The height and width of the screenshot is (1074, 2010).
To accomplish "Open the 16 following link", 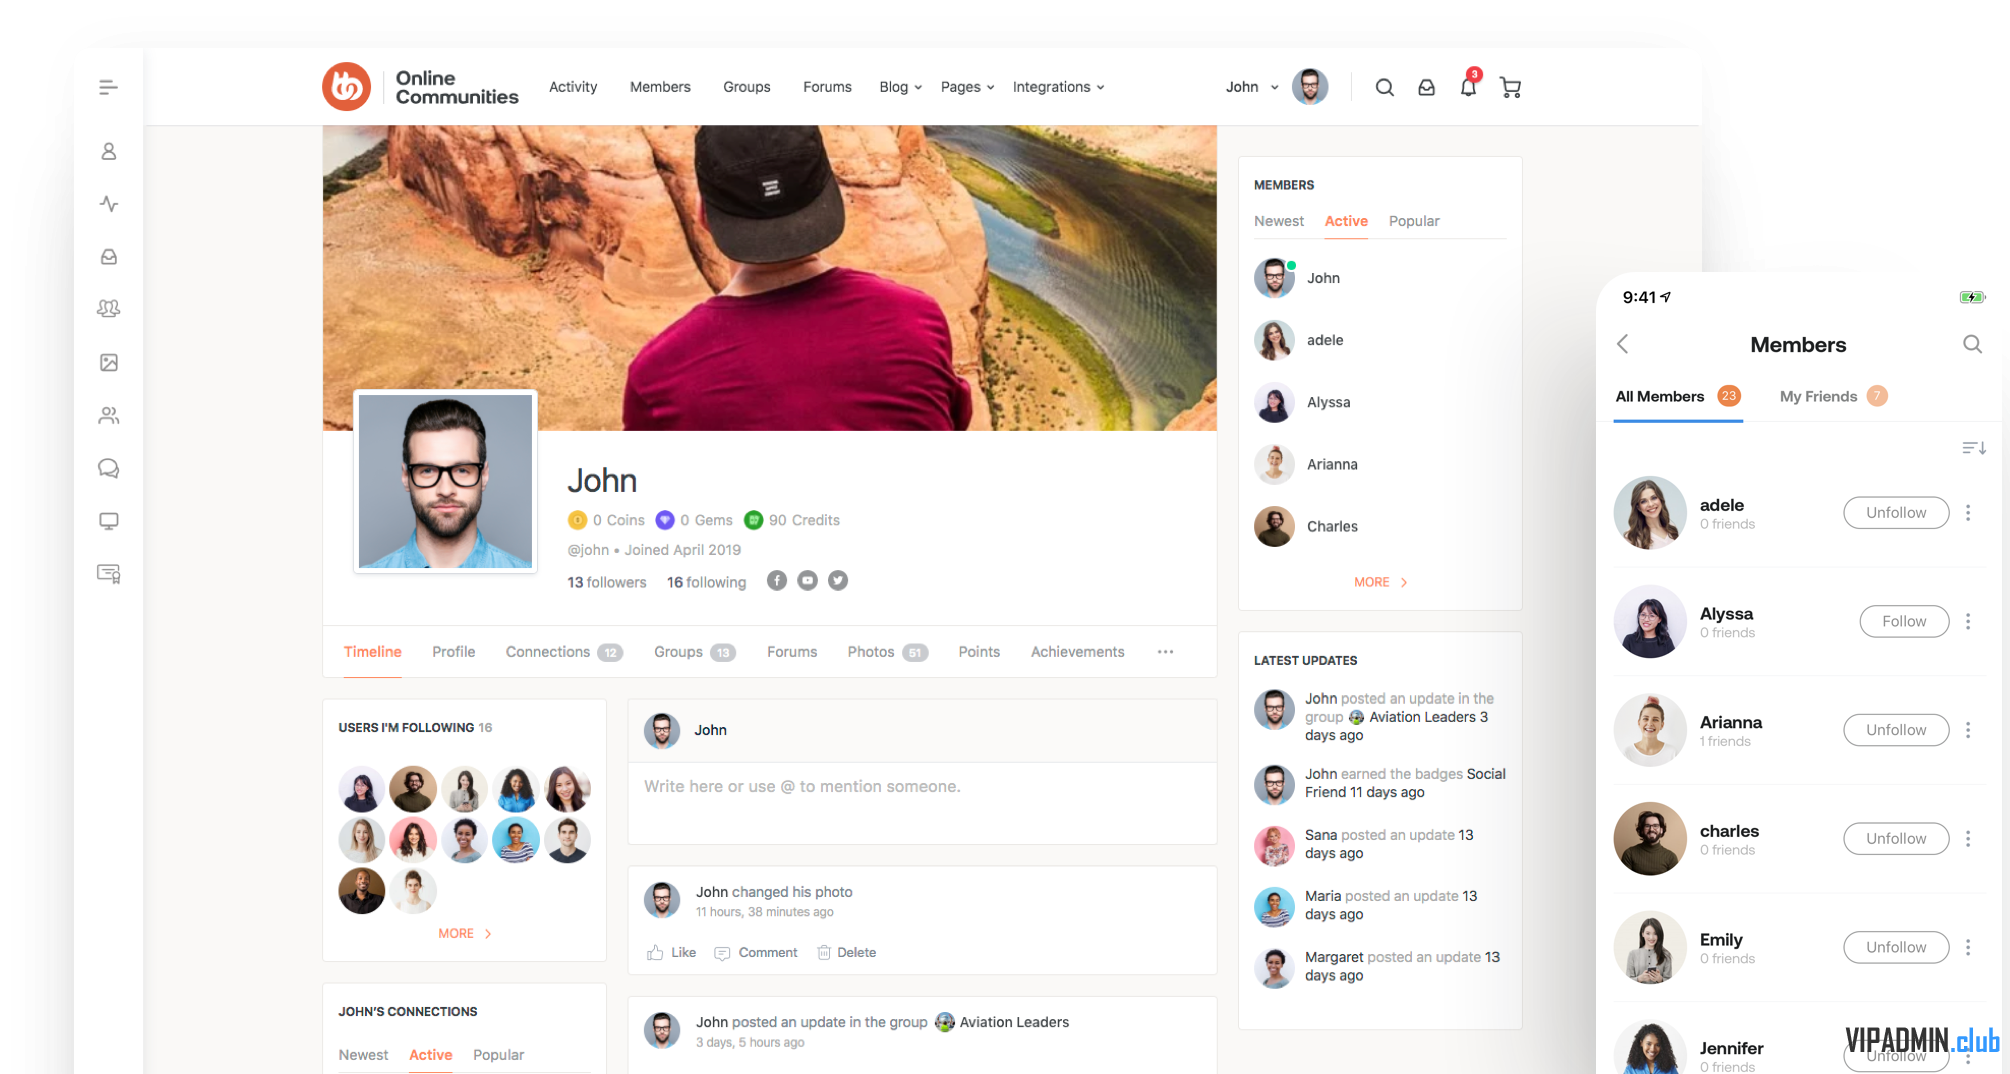I will tap(706, 583).
